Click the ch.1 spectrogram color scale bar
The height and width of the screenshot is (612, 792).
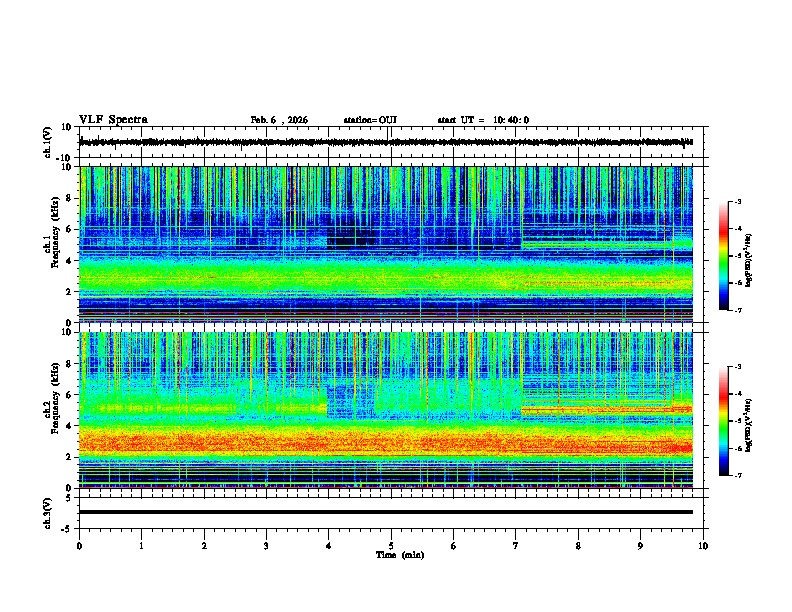click(723, 256)
